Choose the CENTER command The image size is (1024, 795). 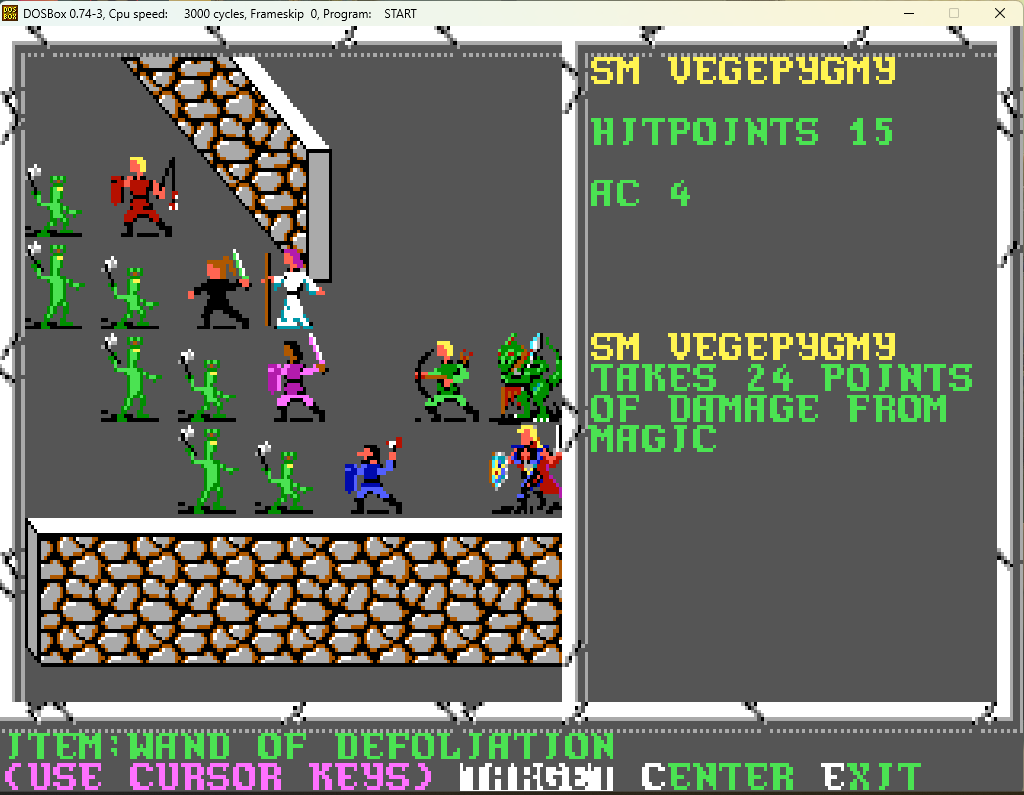(x=718, y=777)
